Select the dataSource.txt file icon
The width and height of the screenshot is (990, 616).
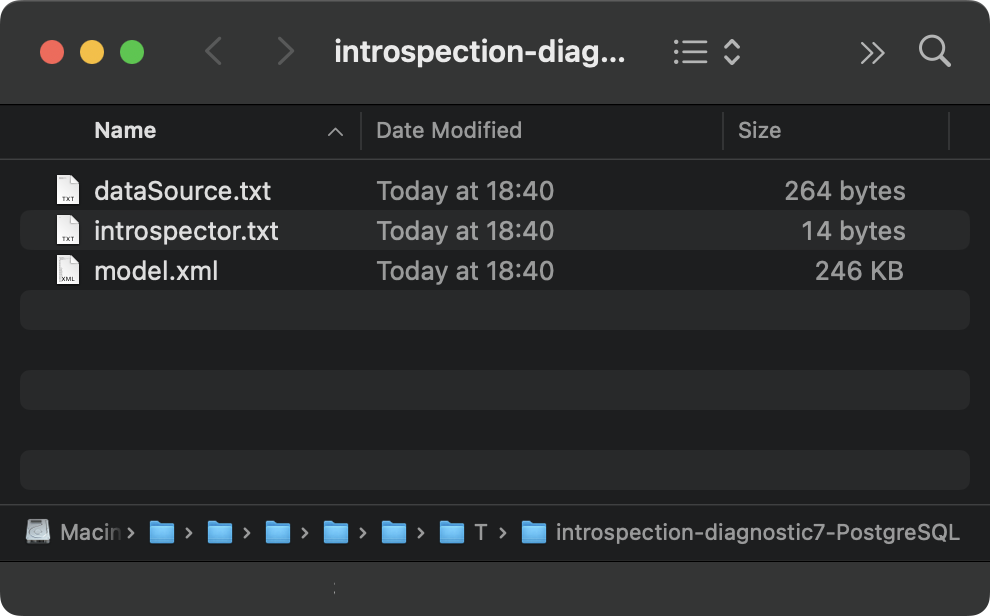[x=67, y=190]
